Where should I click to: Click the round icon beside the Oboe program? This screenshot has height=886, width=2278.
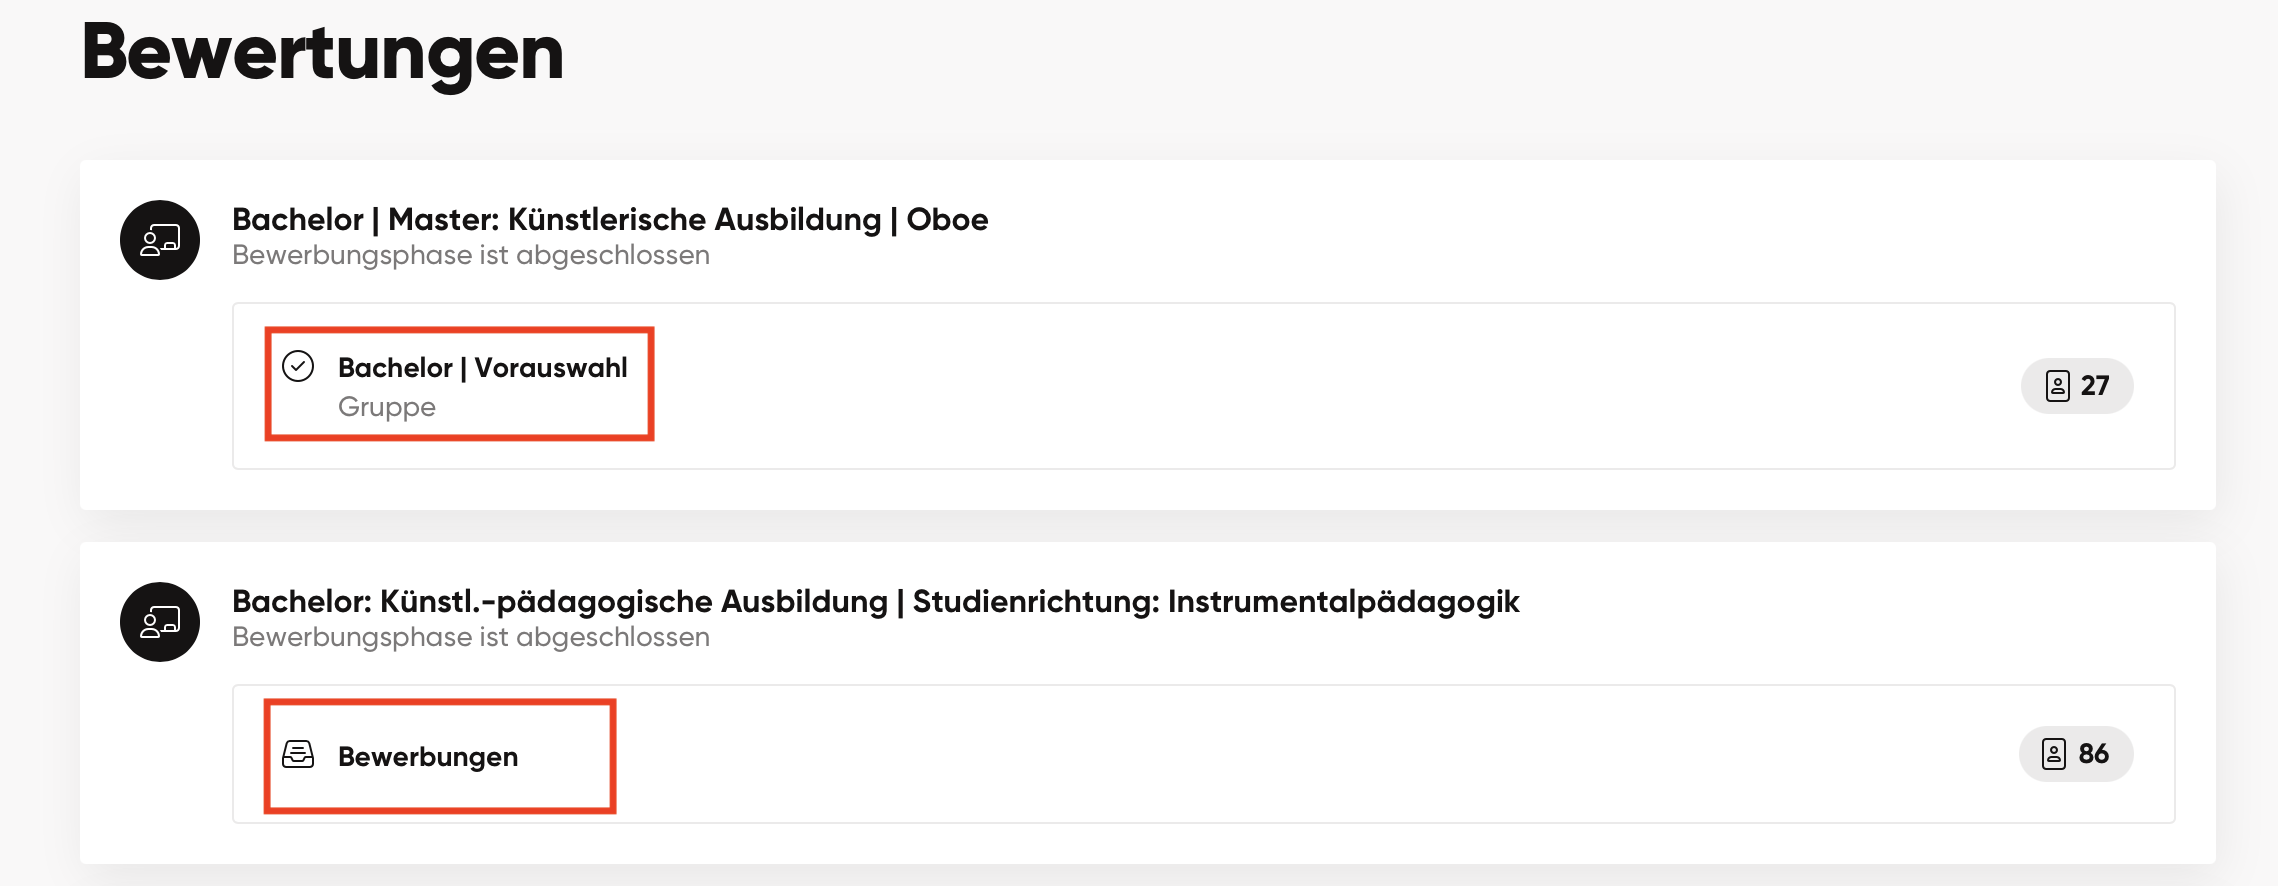pyautogui.click(x=160, y=240)
